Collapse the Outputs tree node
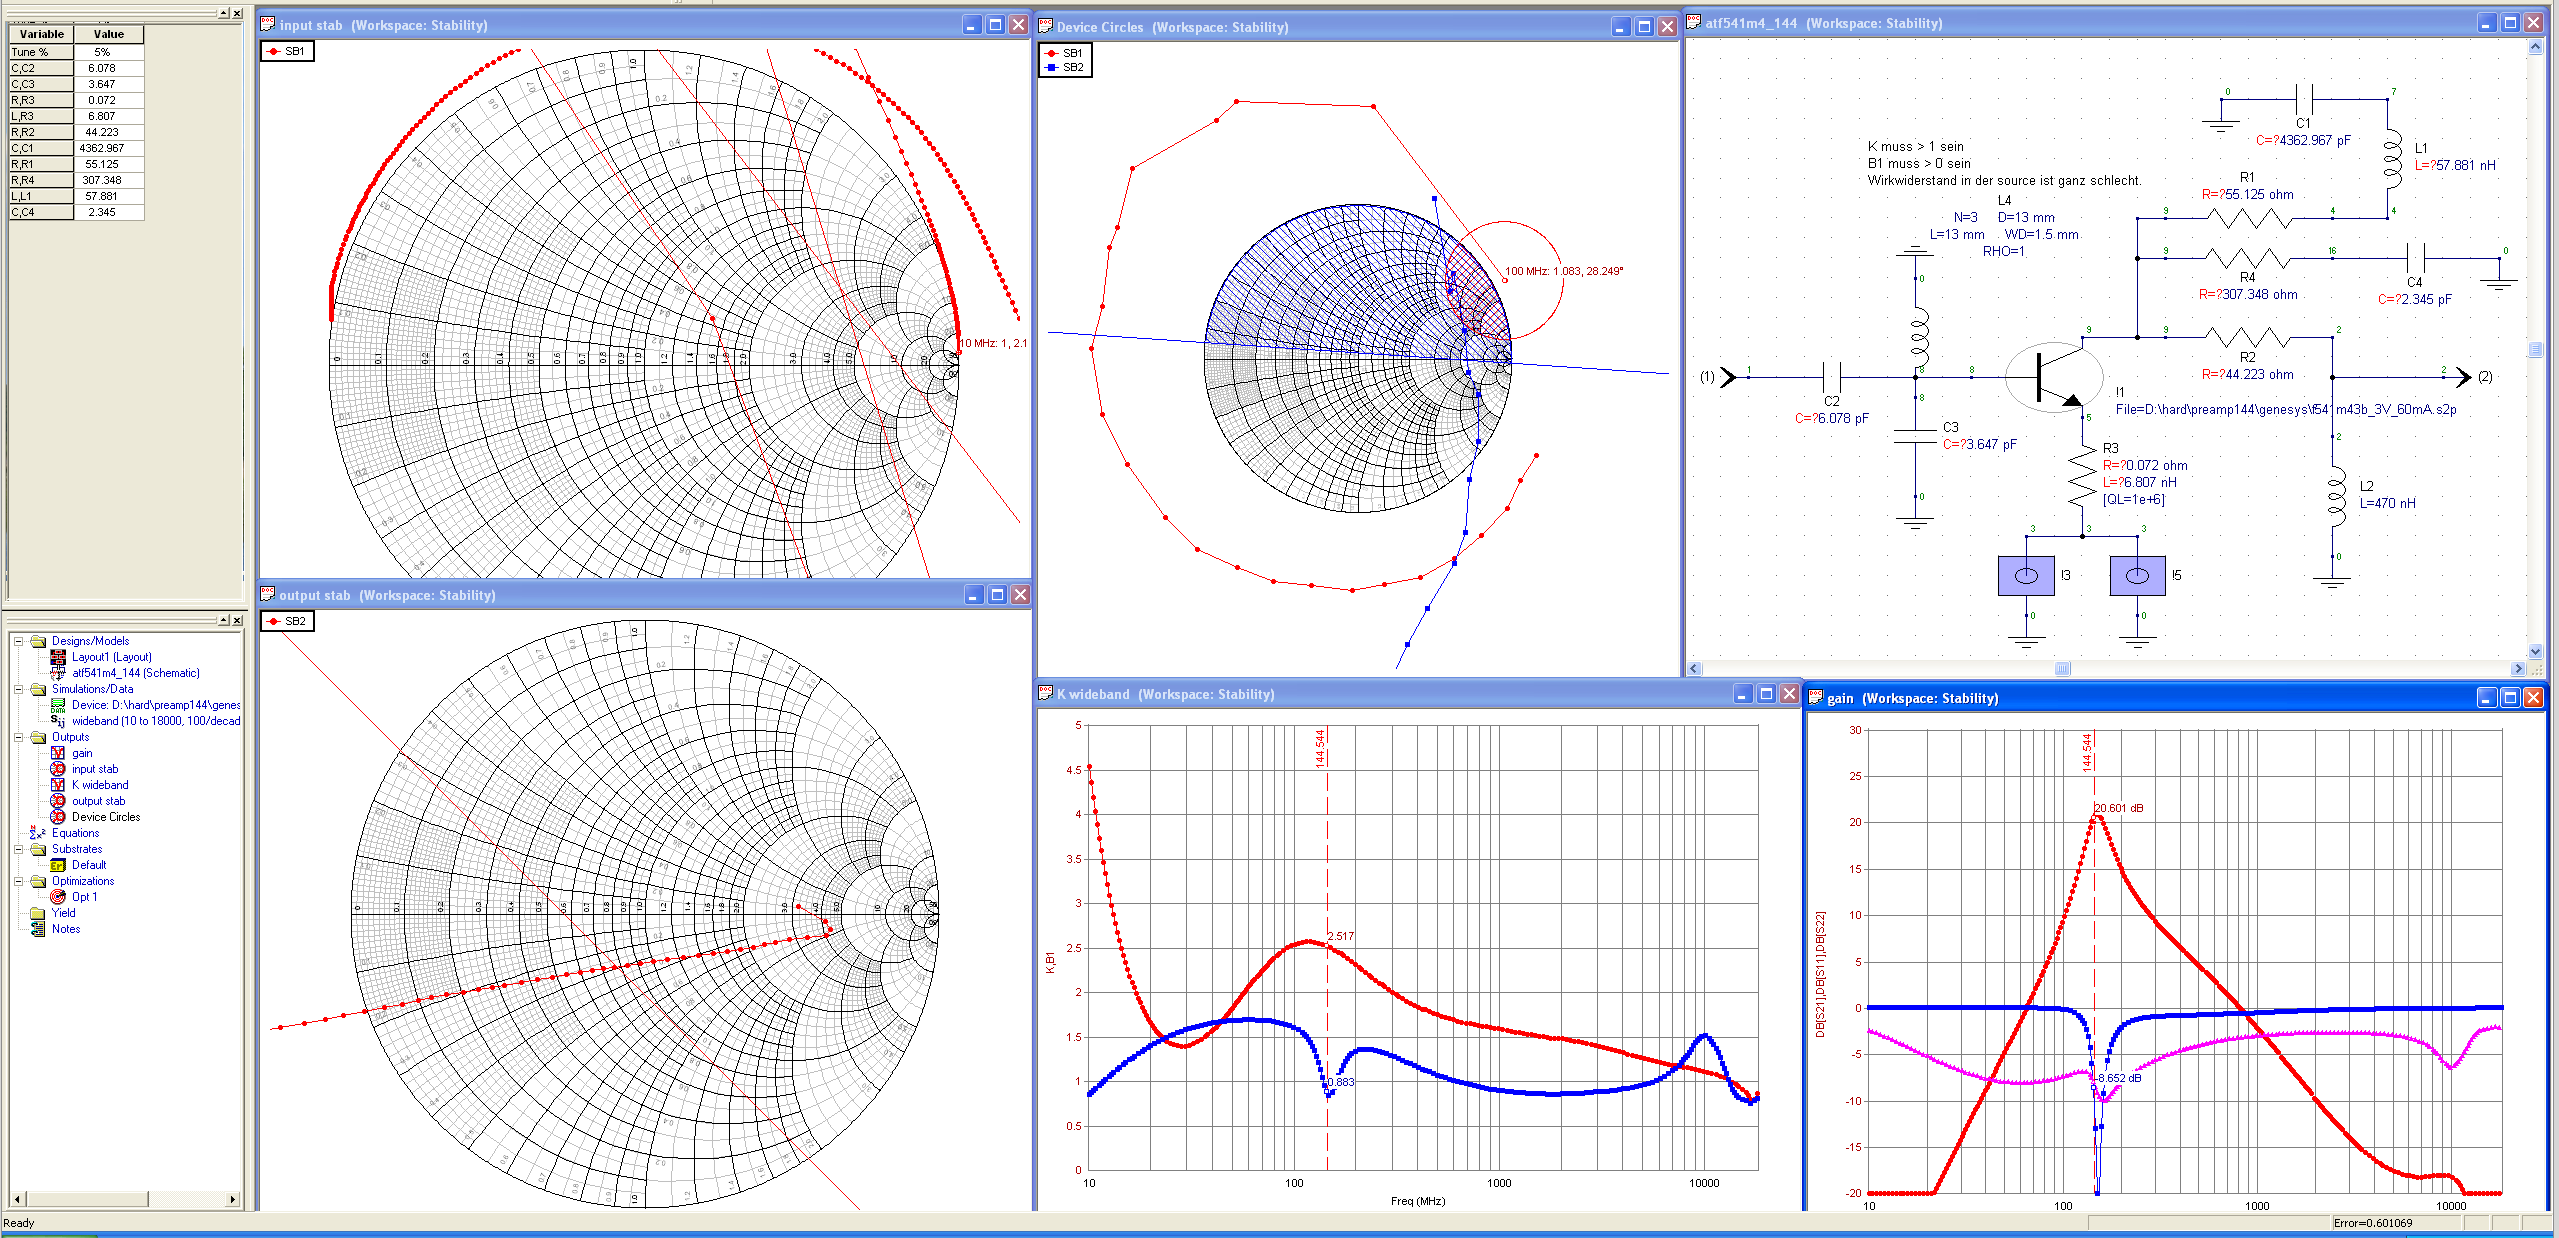Viewport: 2559px width, 1238px height. click(18, 737)
